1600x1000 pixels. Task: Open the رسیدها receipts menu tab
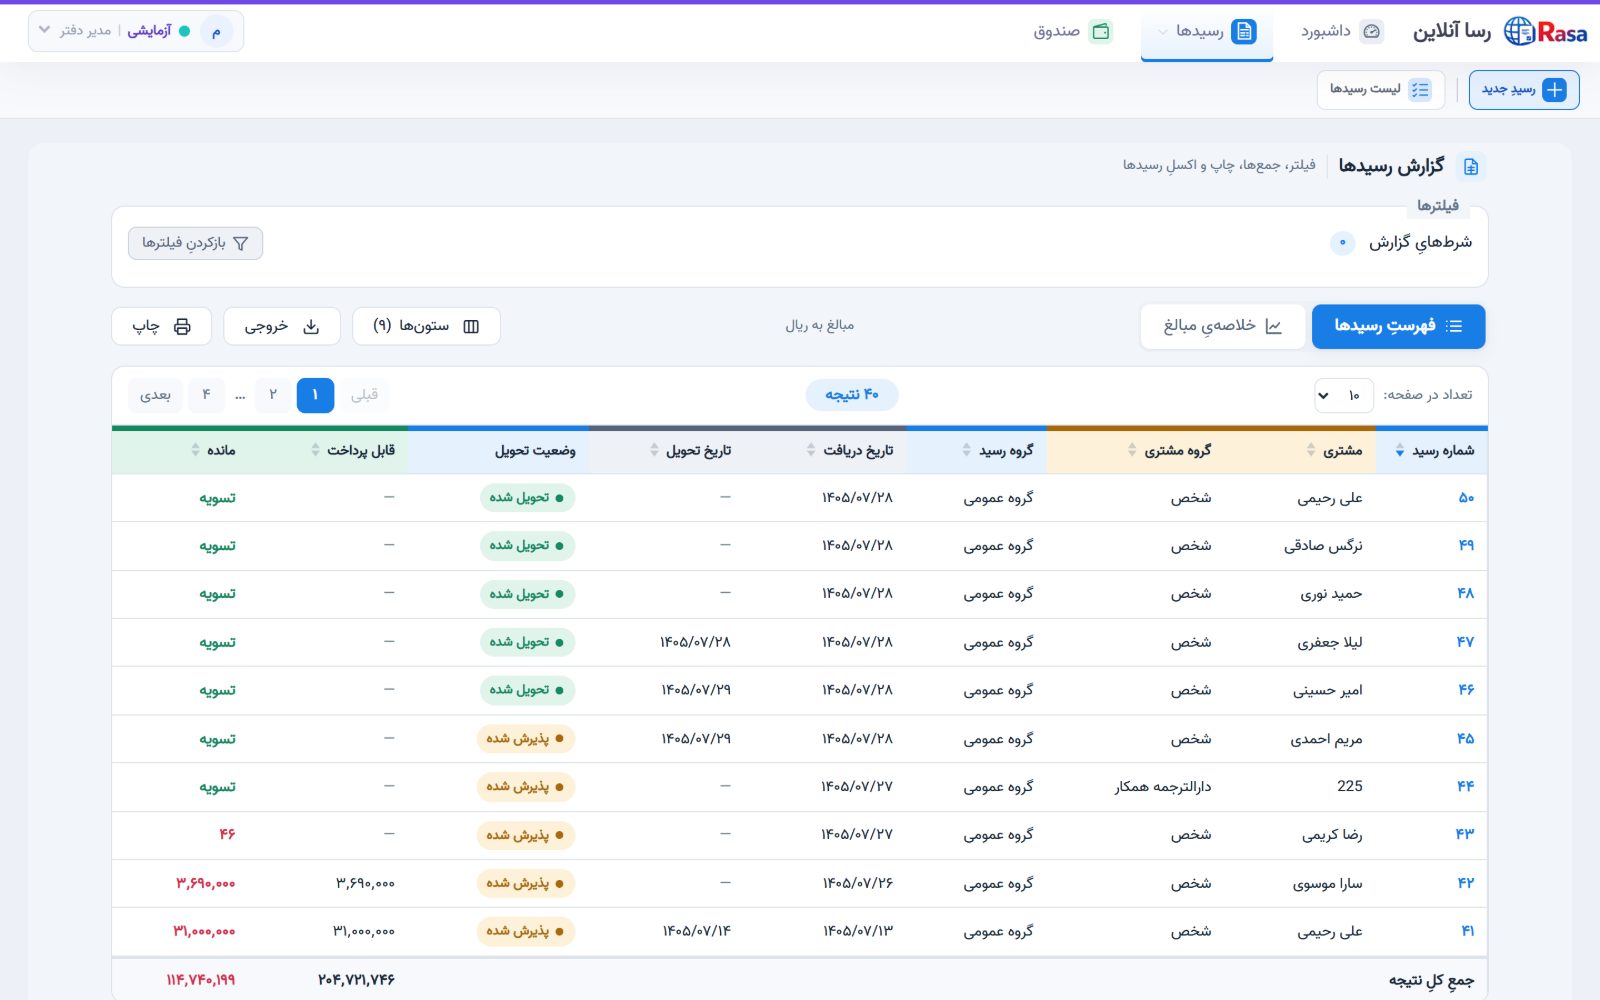(x=1207, y=32)
